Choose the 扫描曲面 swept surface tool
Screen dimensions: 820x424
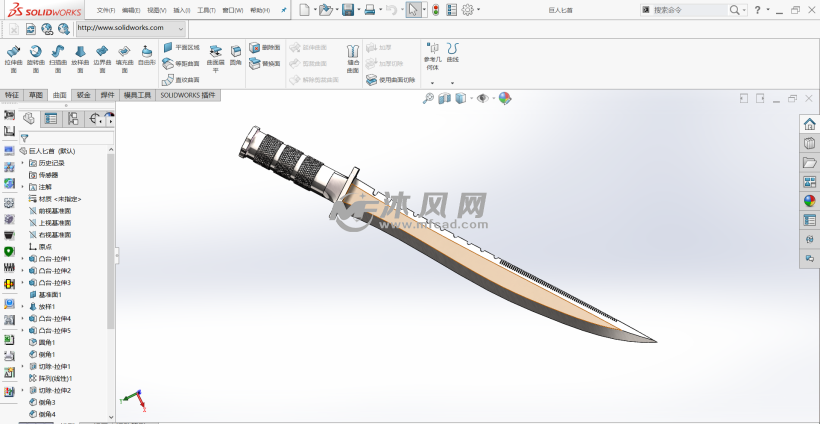tap(58, 58)
